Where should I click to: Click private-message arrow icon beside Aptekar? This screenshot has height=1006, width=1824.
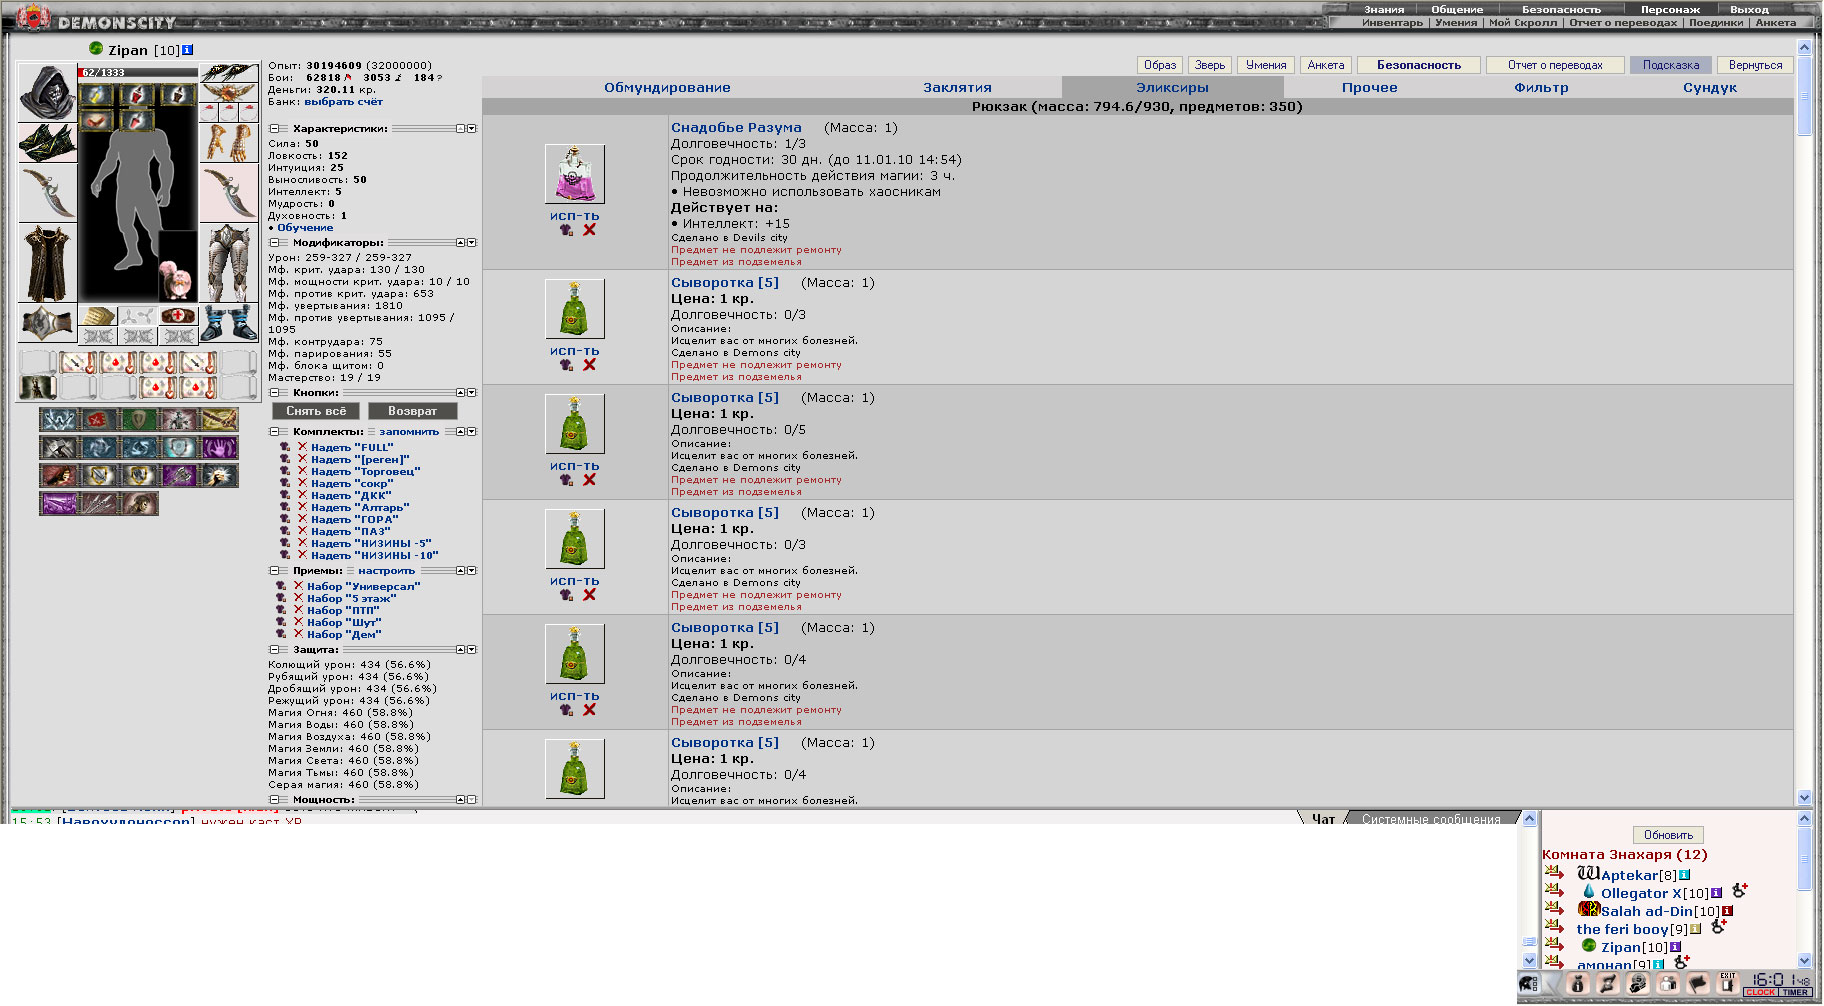(x=1554, y=873)
